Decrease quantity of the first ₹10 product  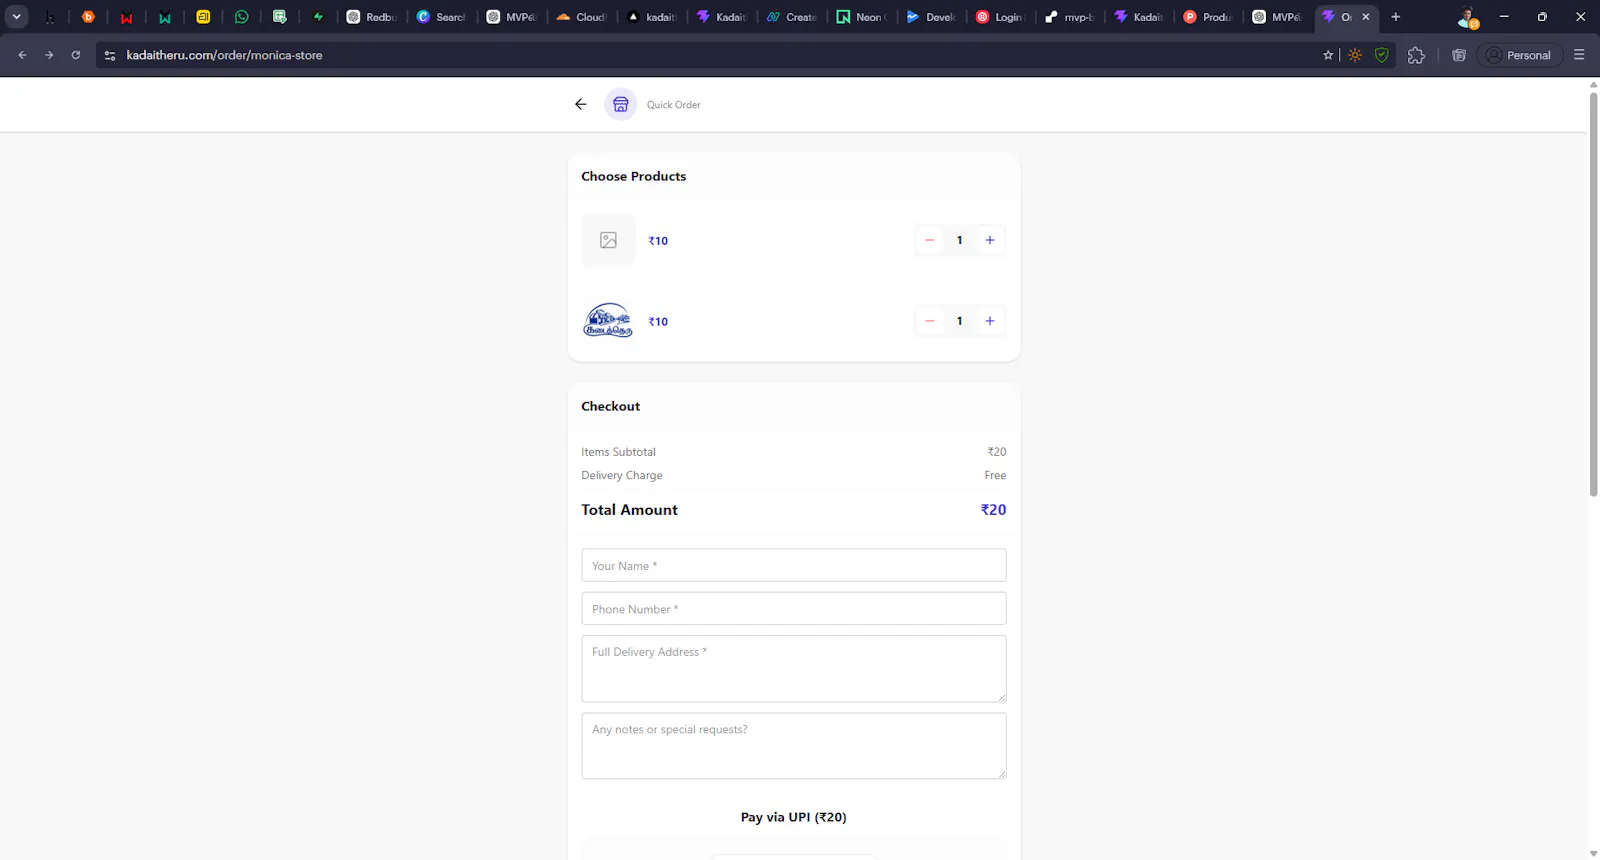[x=930, y=240]
